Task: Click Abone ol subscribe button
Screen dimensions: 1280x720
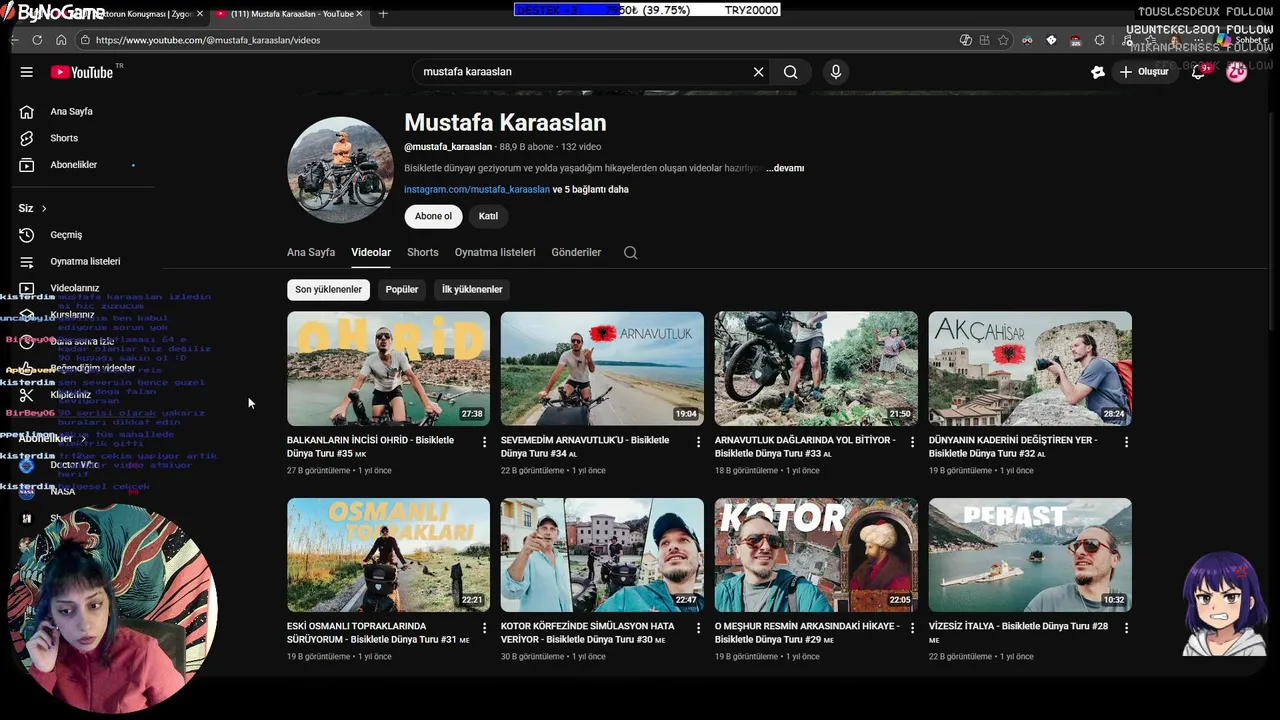Action: pyautogui.click(x=433, y=216)
